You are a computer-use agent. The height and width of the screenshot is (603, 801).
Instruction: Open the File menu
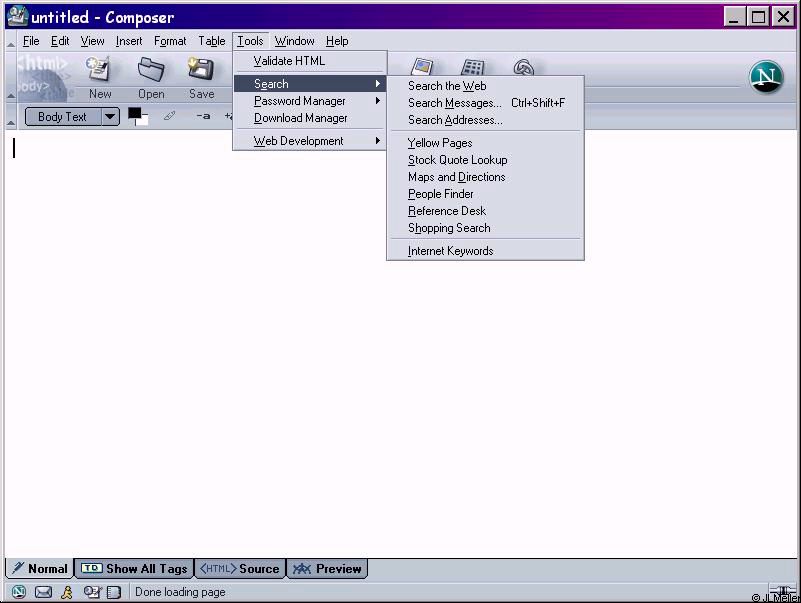tap(31, 41)
